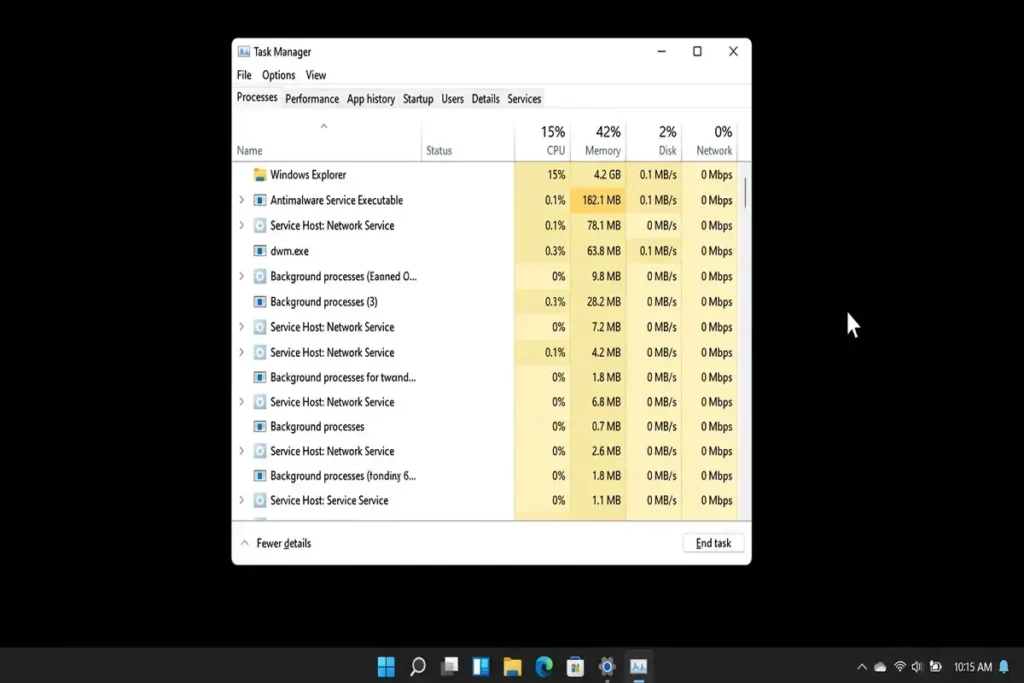1024x683 pixels.
Task: Sort by the Status column header
Action: 468,140
